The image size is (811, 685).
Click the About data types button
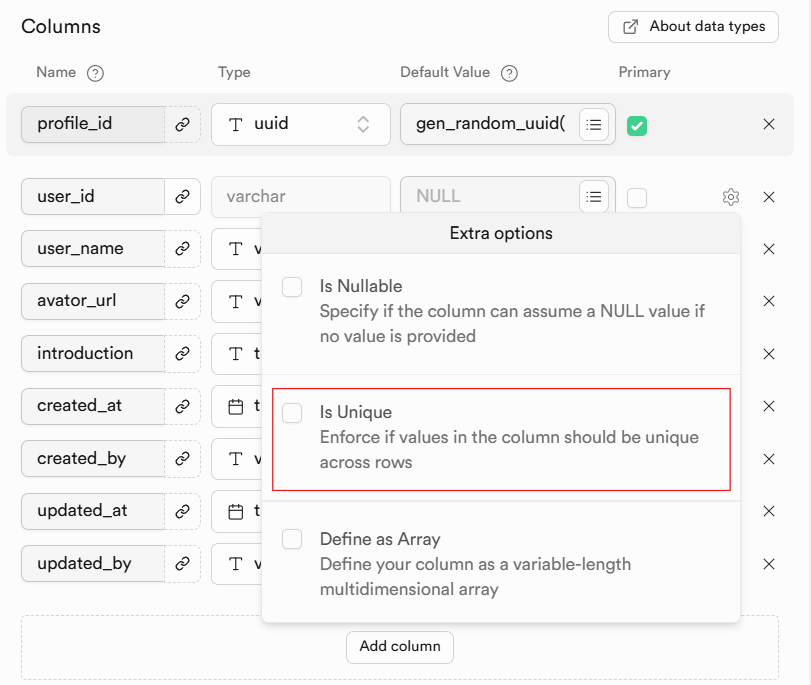[x=693, y=27]
